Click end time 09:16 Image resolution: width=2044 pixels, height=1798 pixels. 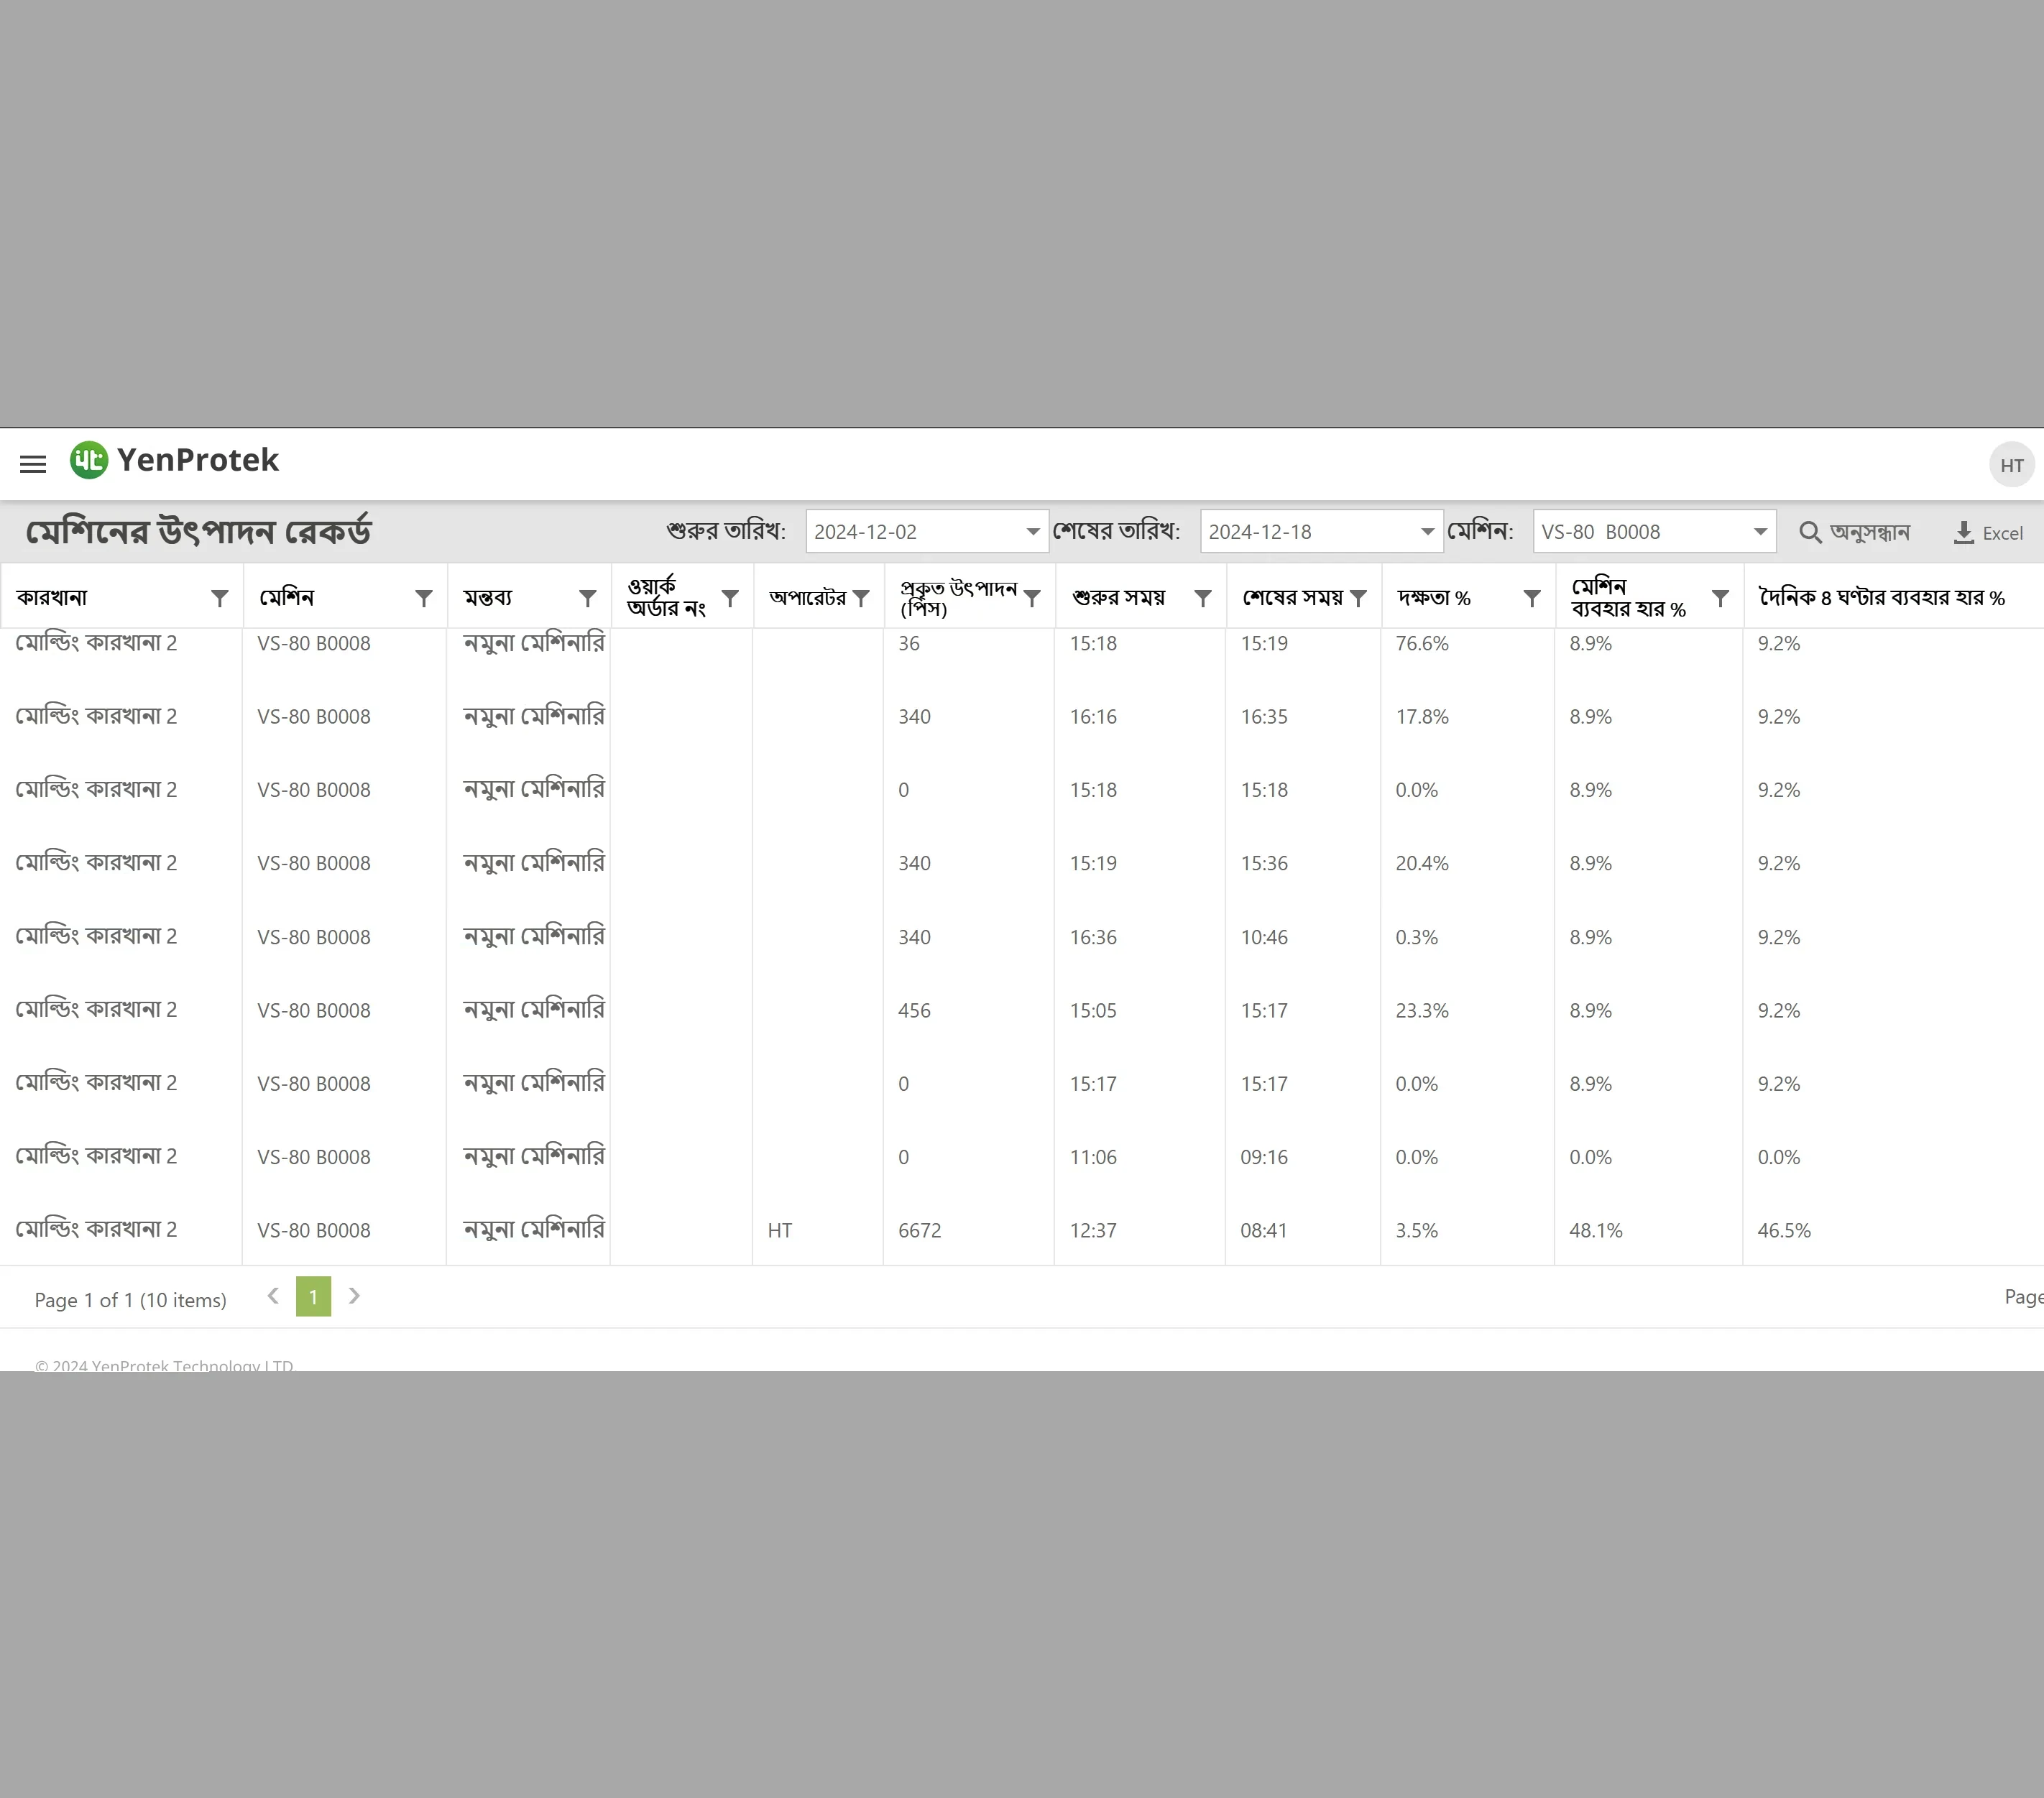pos(1264,1158)
